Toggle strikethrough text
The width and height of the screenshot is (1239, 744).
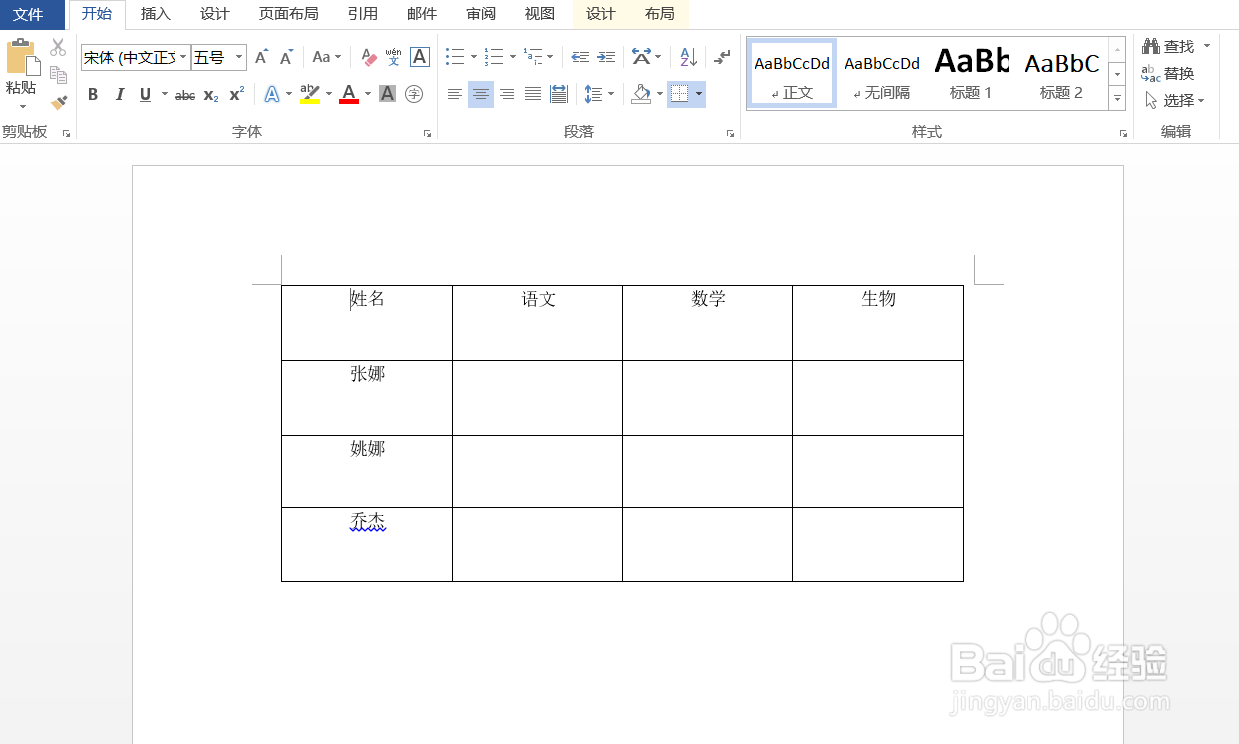point(185,95)
